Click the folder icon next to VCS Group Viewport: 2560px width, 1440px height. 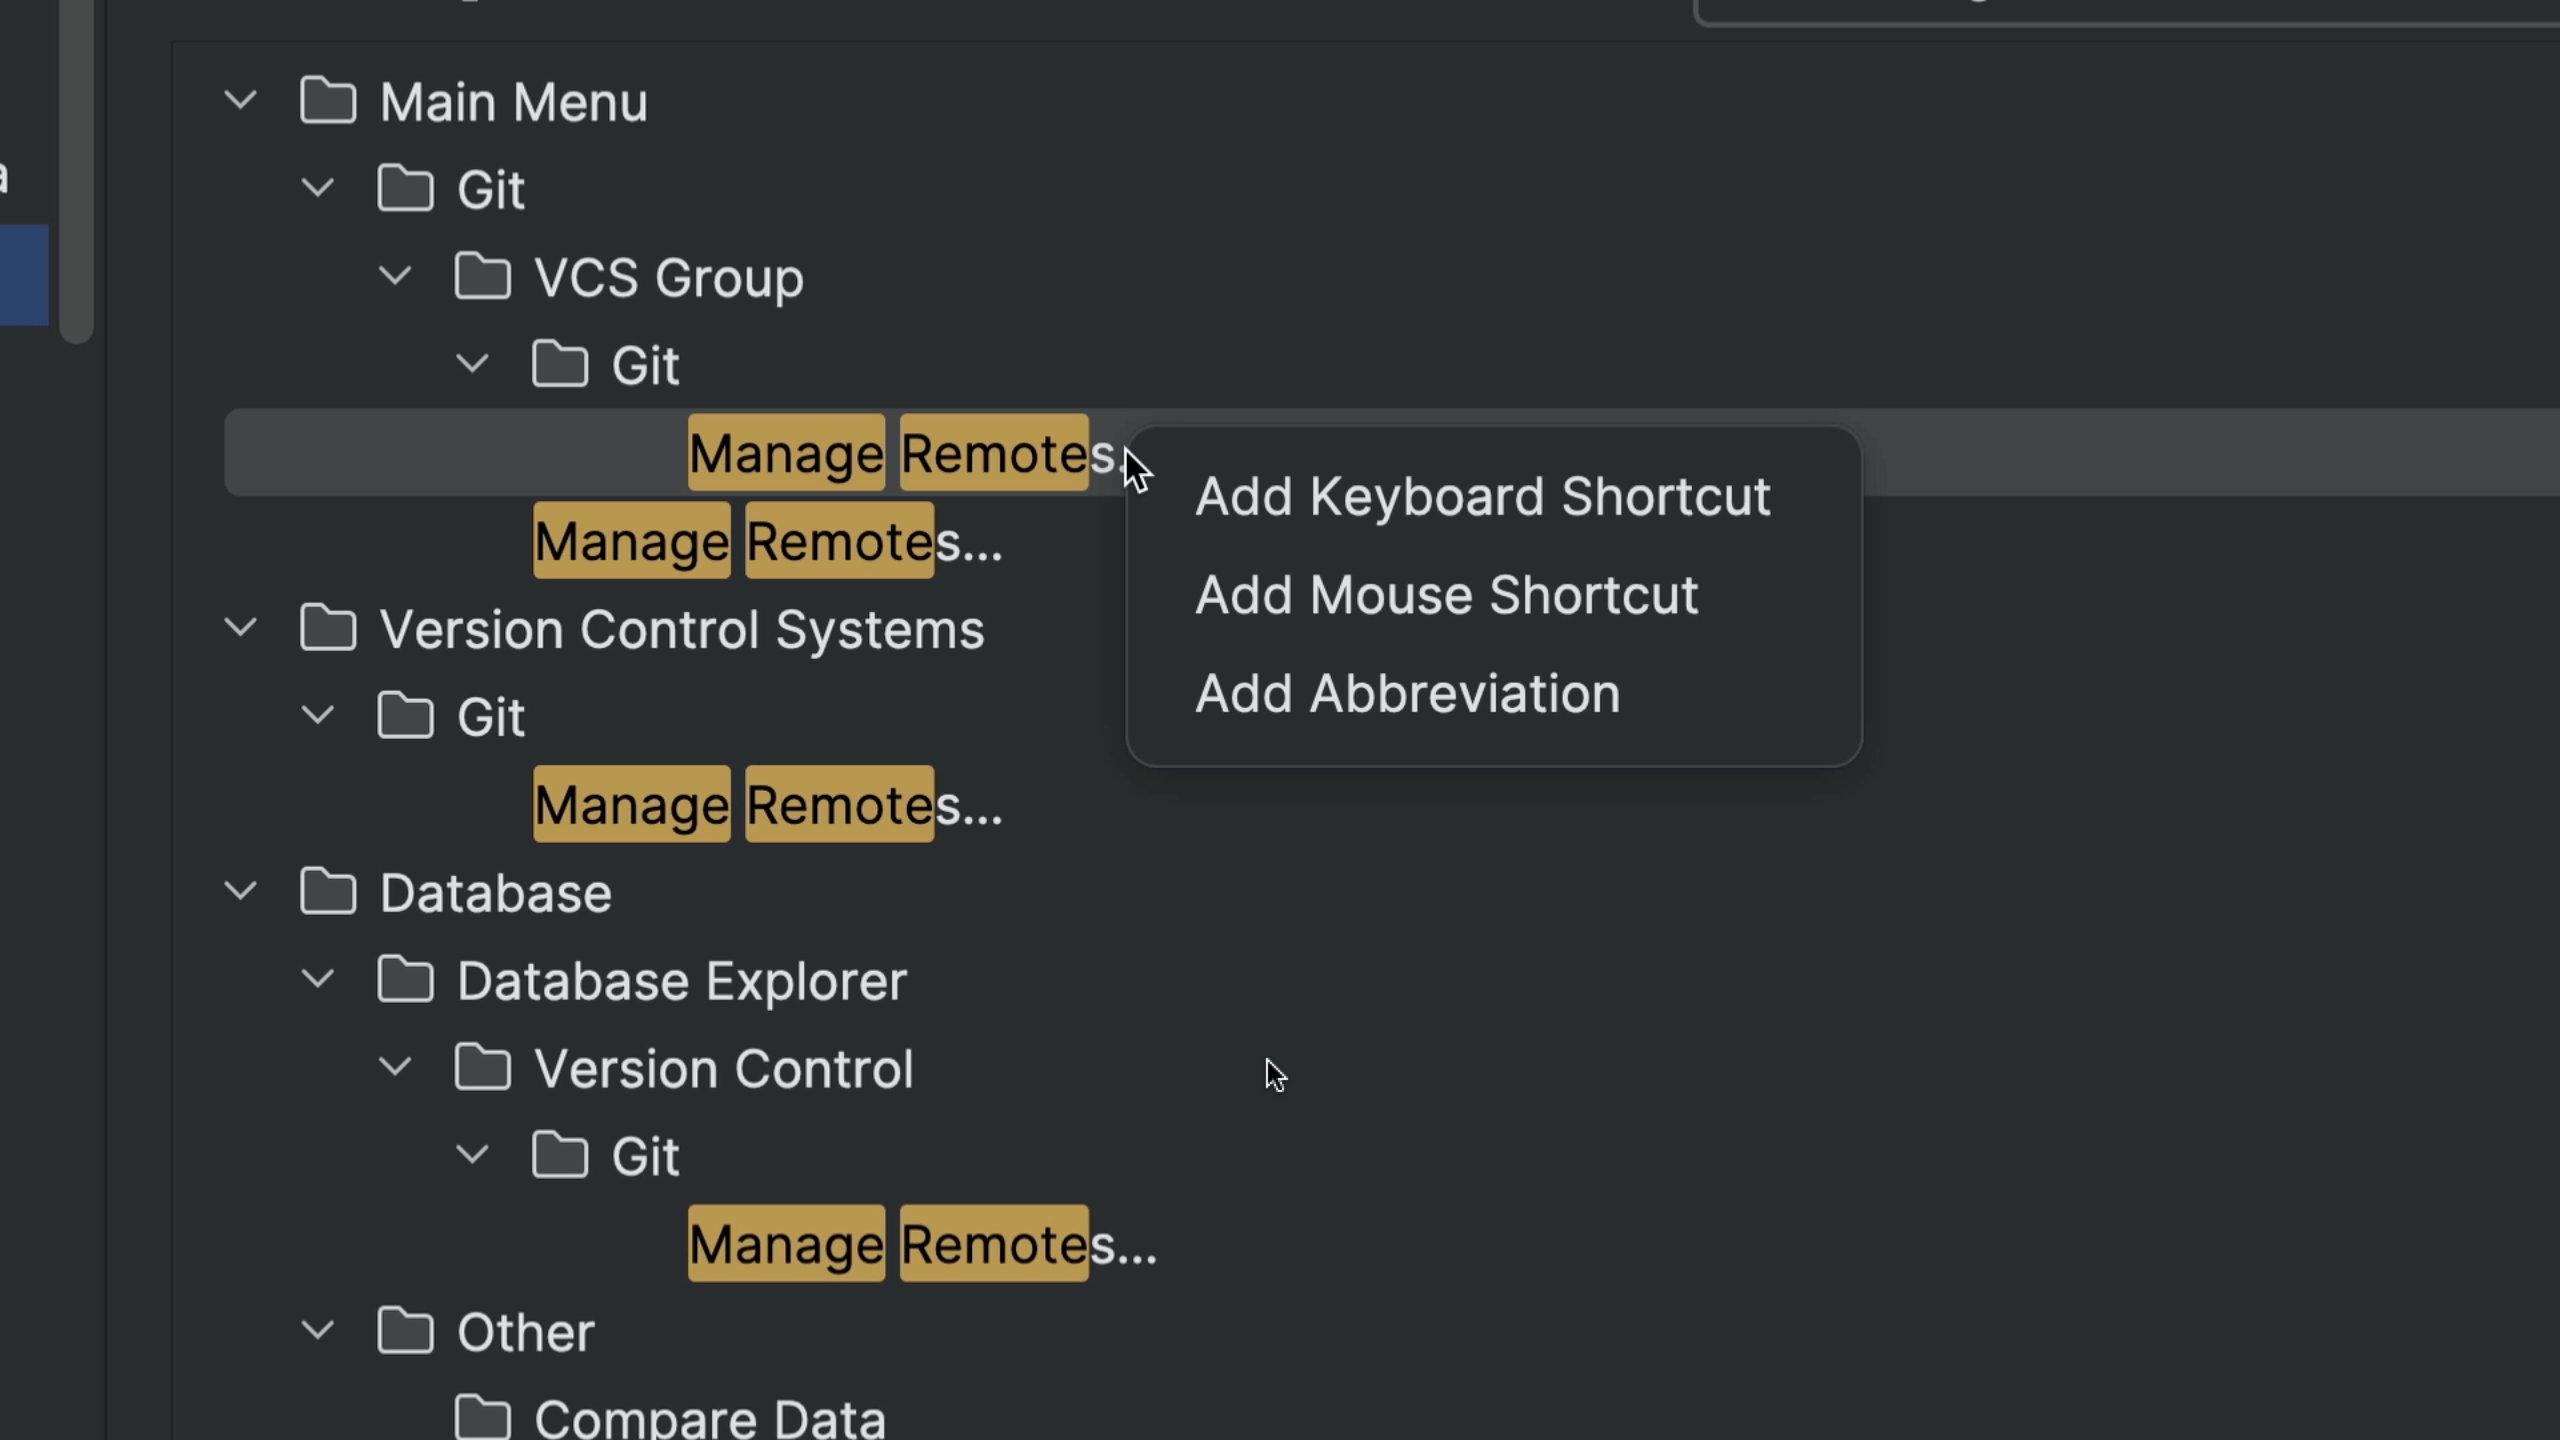[x=484, y=277]
